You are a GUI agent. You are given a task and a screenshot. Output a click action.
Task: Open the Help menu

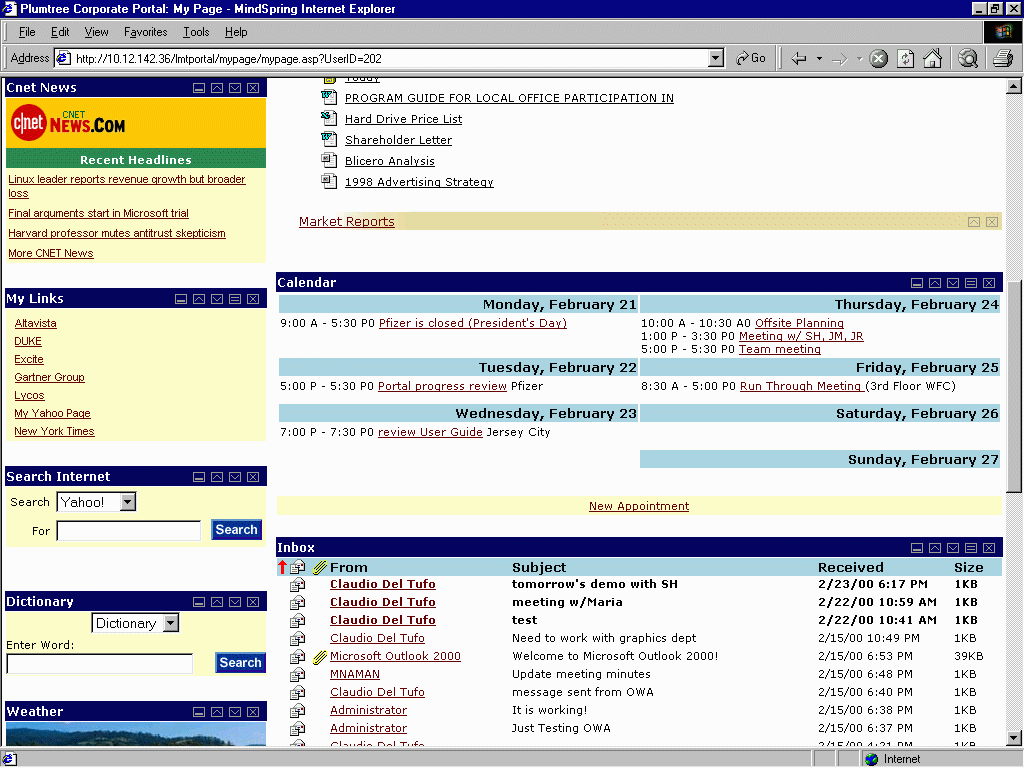236,32
